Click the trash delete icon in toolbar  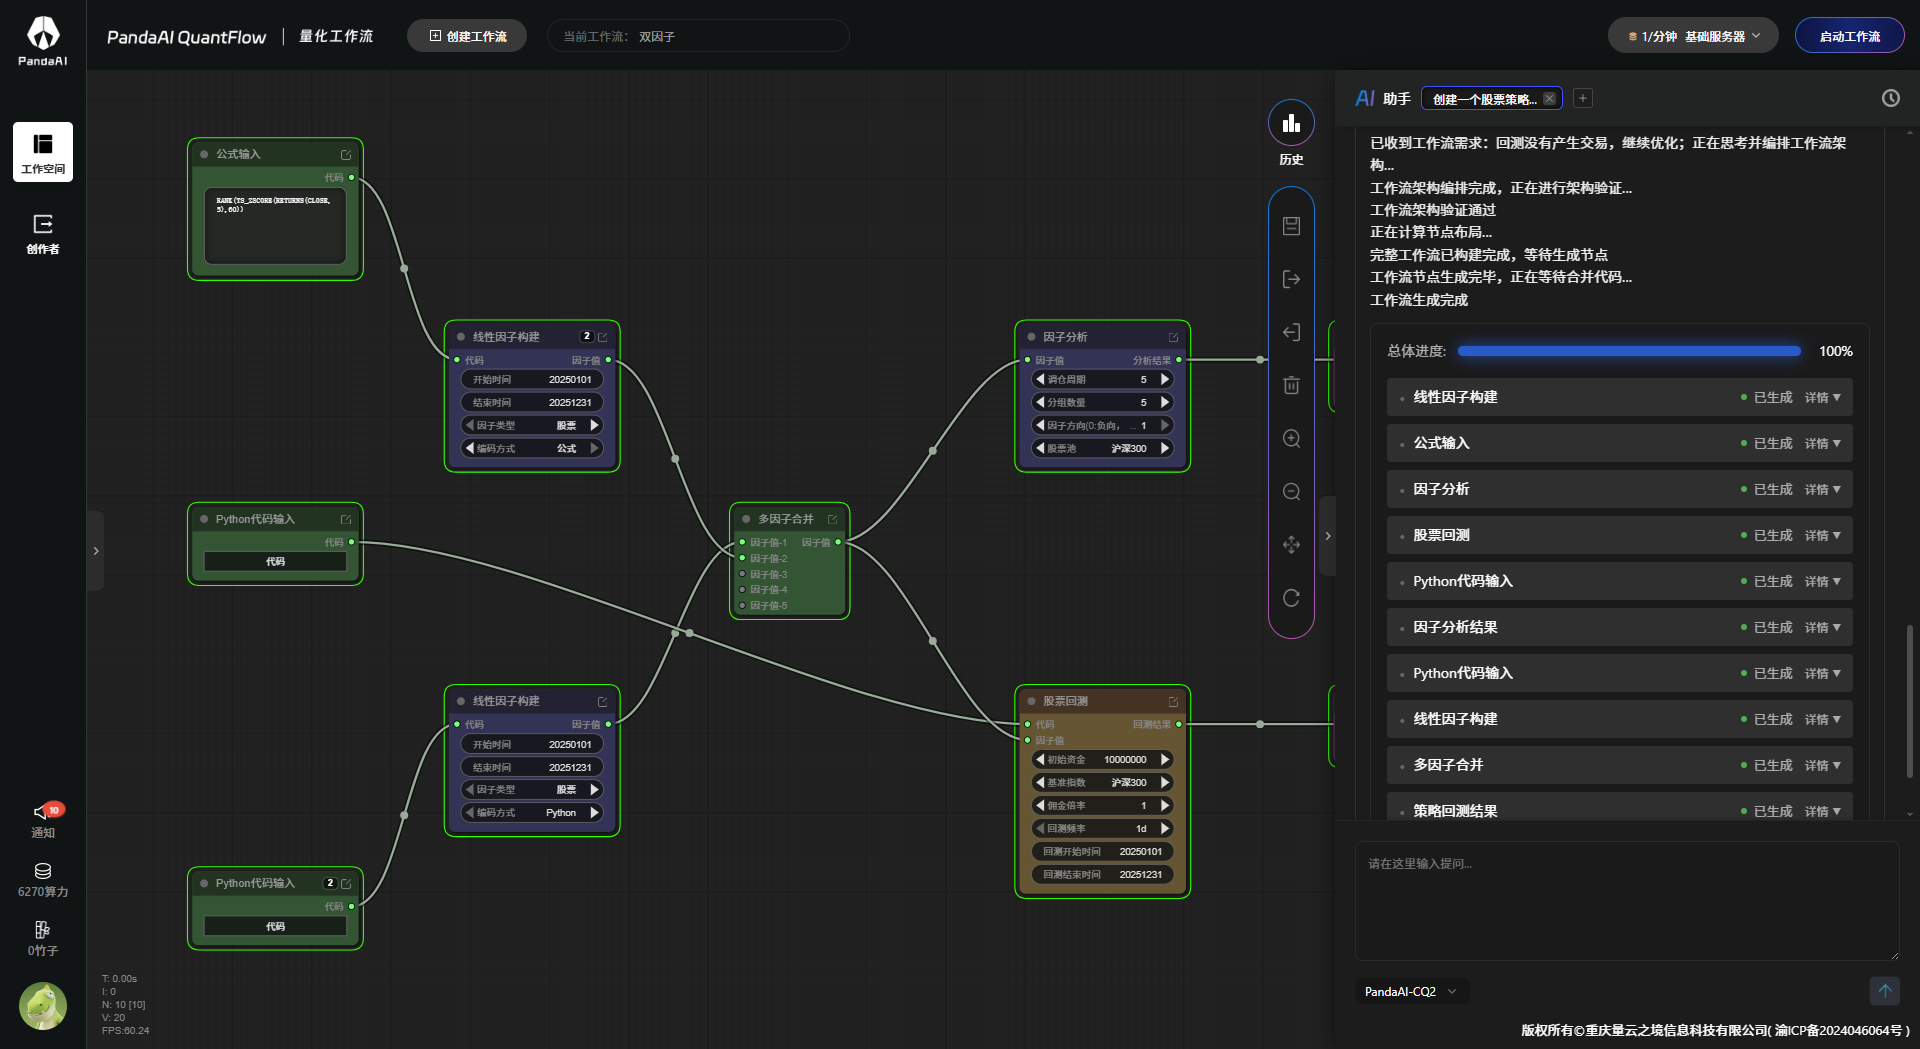point(1291,385)
